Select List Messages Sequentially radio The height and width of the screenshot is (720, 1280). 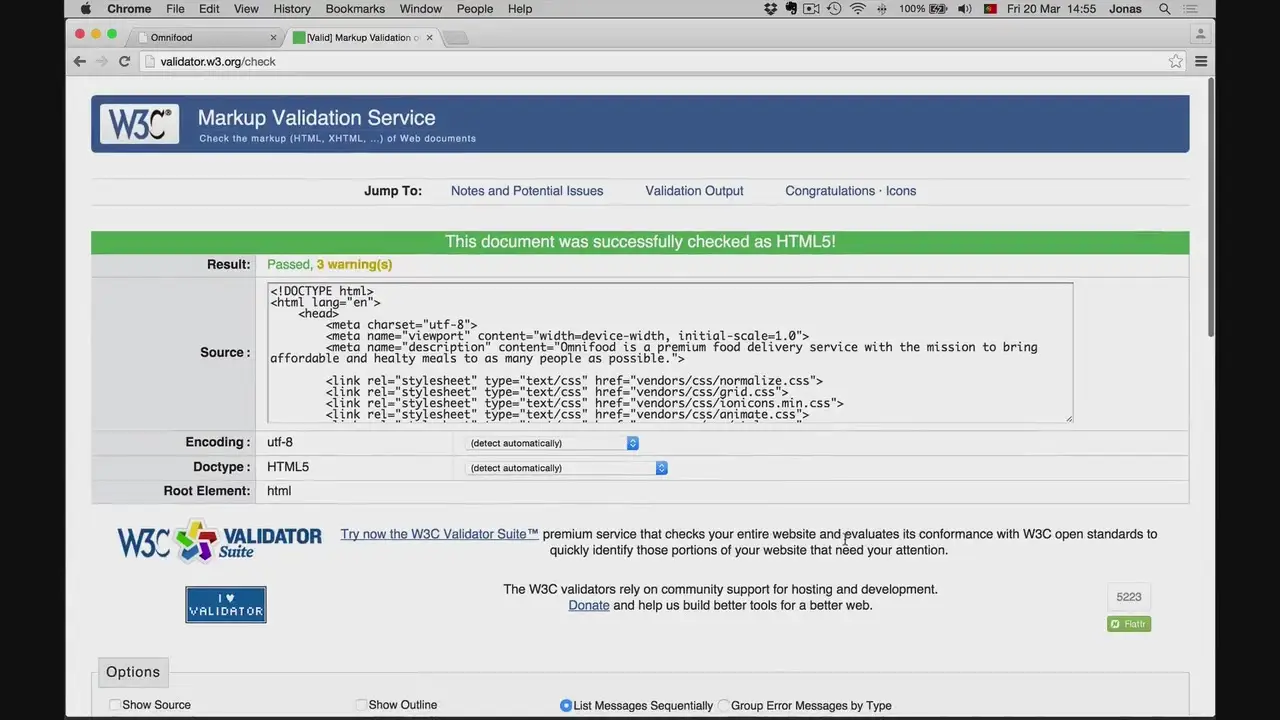click(x=566, y=705)
